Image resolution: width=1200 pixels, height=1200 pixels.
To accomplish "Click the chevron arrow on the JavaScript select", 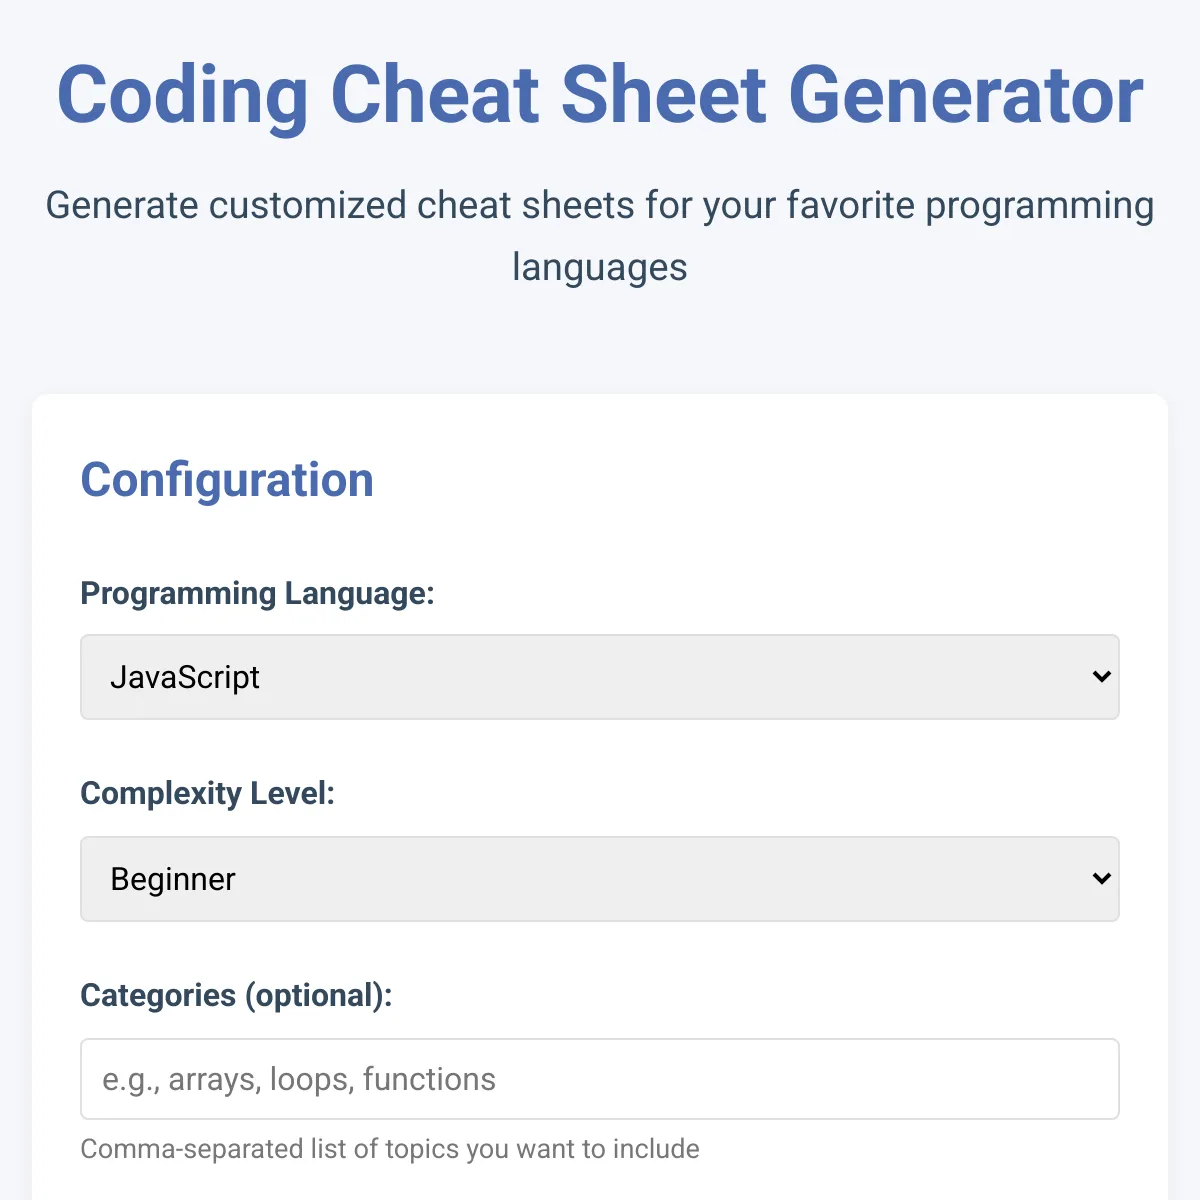I will coord(1101,677).
